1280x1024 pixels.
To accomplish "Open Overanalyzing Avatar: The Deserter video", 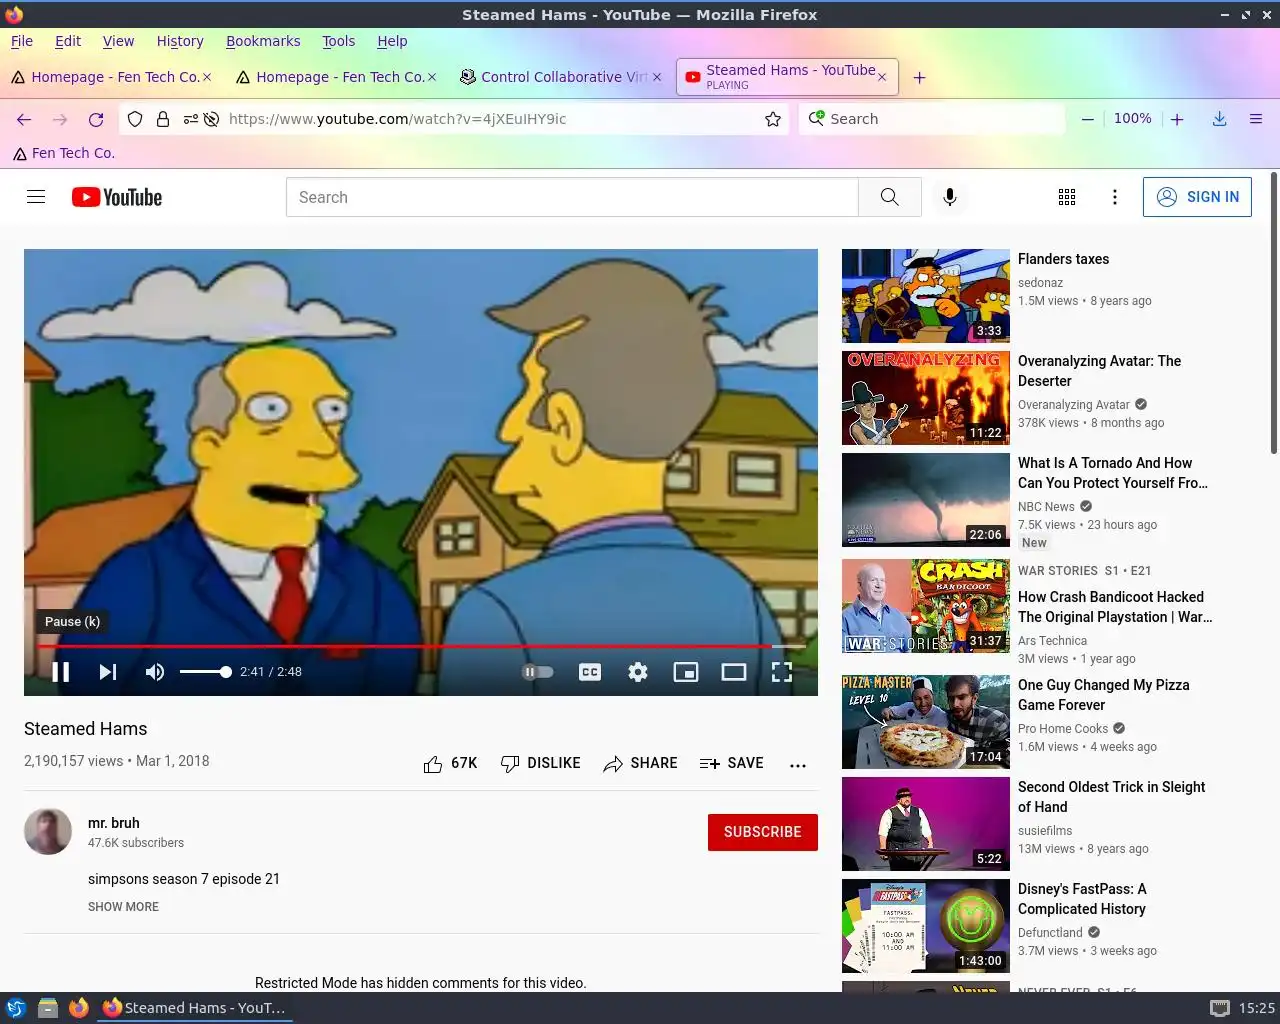I will point(1099,371).
